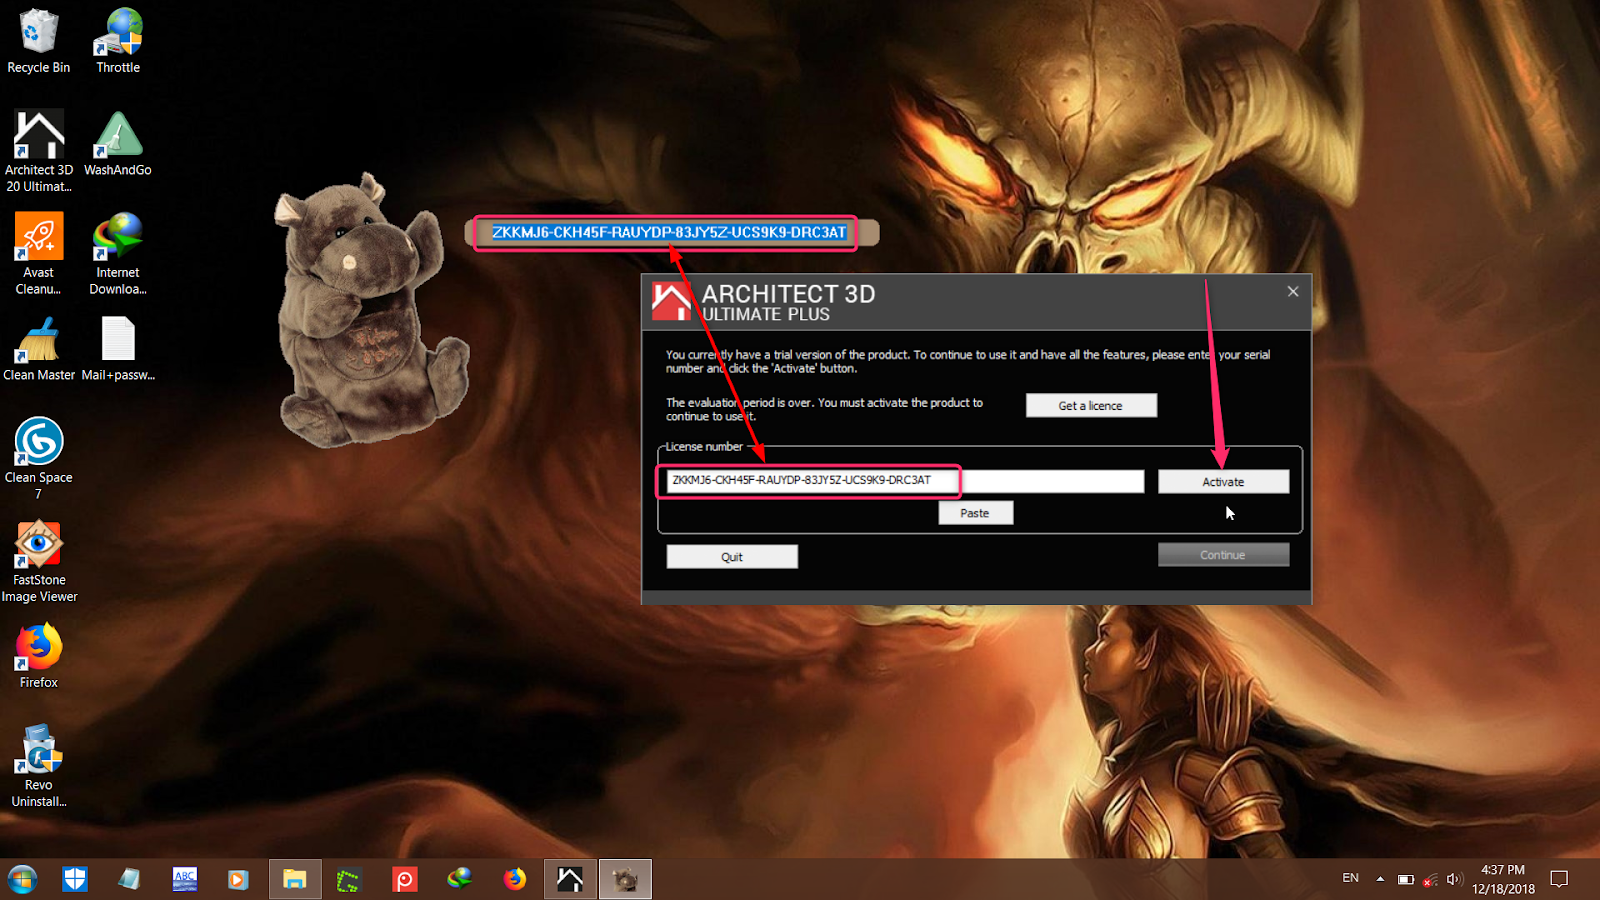Click the Paste button under the license field
Image resolution: width=1600 pixels, height=900 pixels.
point(975,513)
